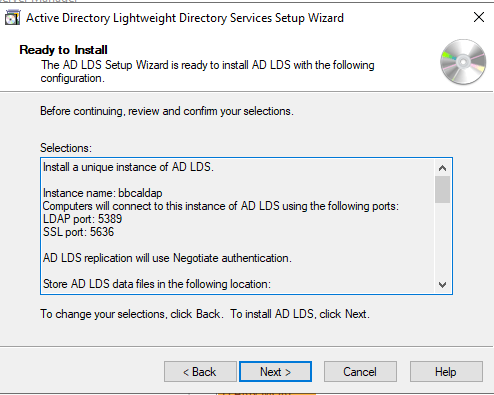Click the up arrow of the Selections scrollbar
This screenshot has height=395, width=494.
[x=442, y=168]
